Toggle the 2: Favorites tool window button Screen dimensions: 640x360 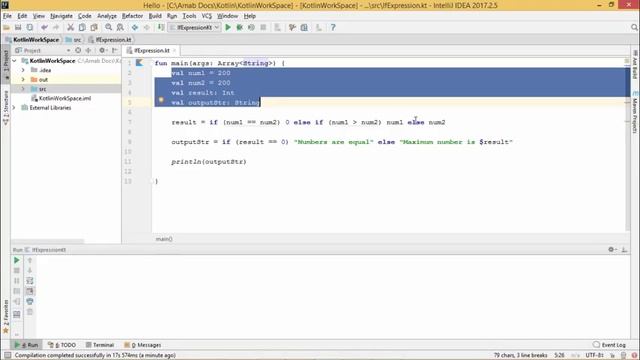(6, 317)
